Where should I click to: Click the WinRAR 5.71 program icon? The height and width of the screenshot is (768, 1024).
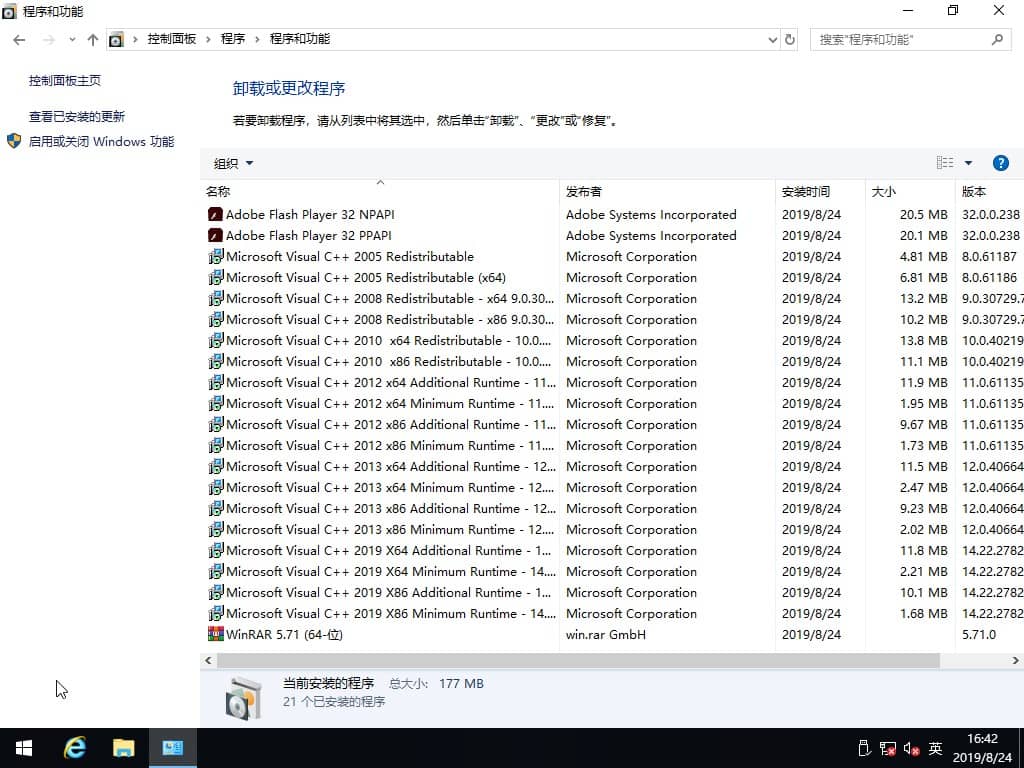[x=216, y=634]
